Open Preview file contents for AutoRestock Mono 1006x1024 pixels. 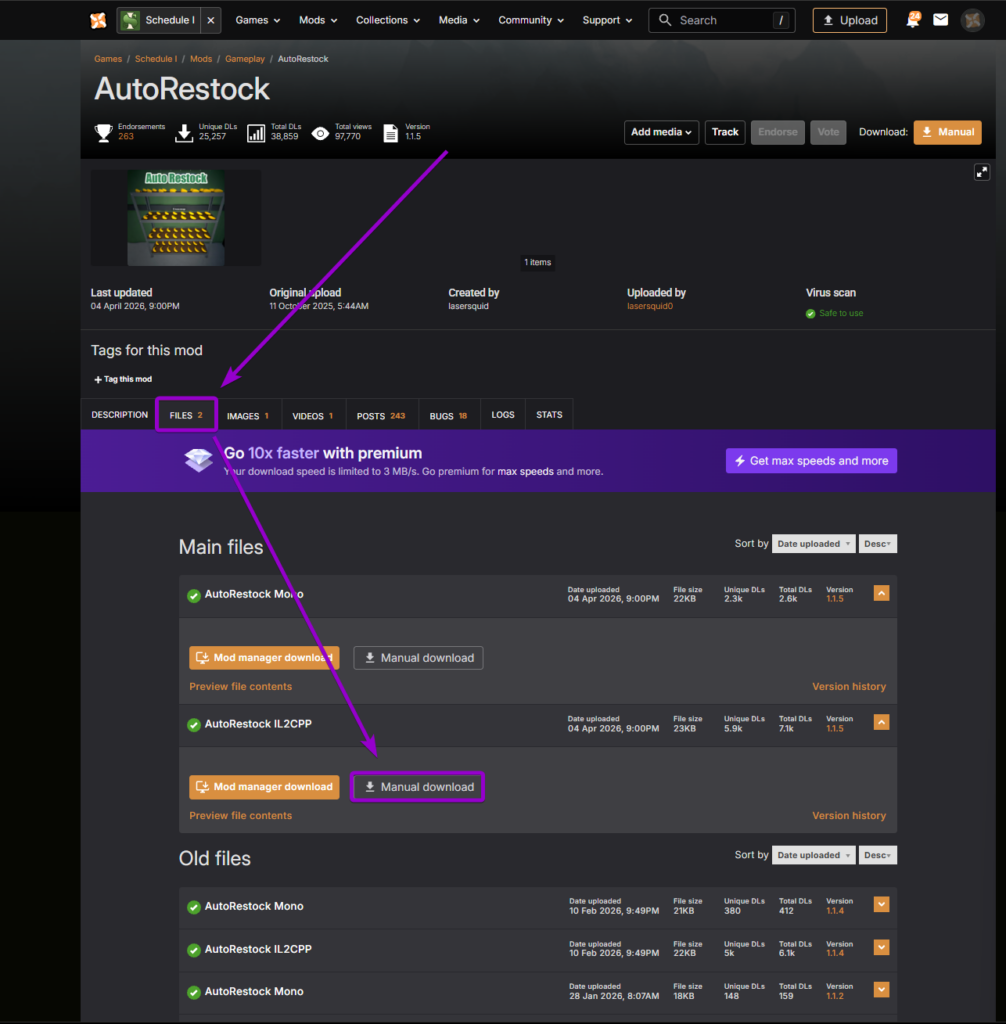pos(240,686)
